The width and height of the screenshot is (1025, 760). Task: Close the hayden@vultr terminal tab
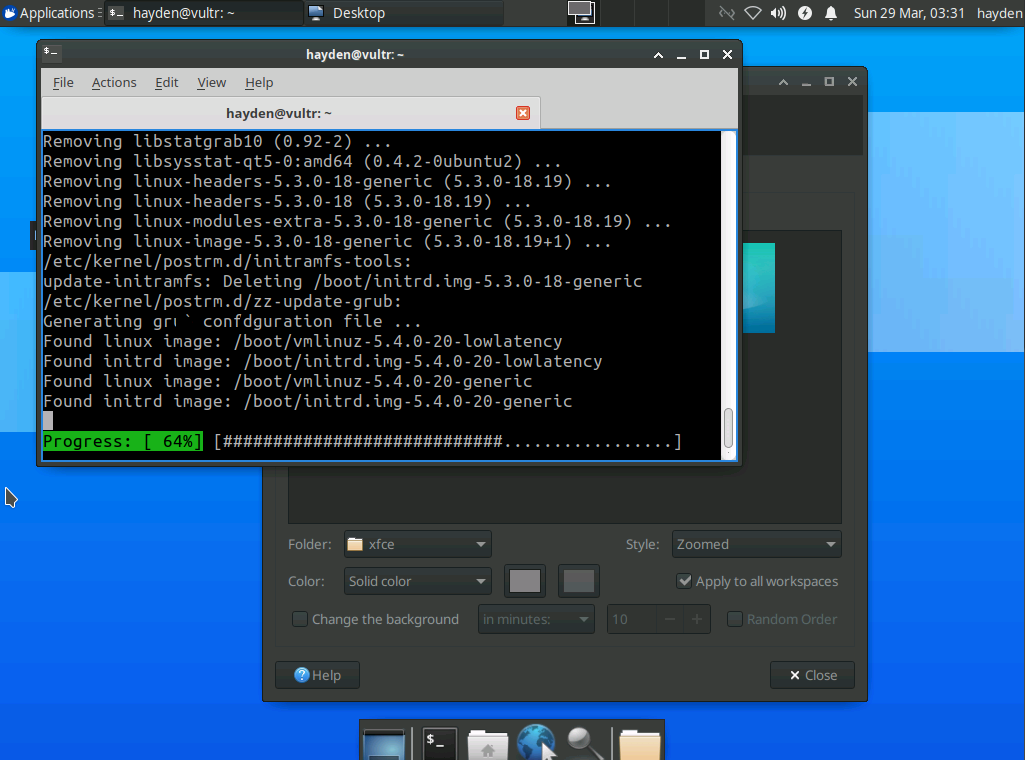[x=522, y=113]
